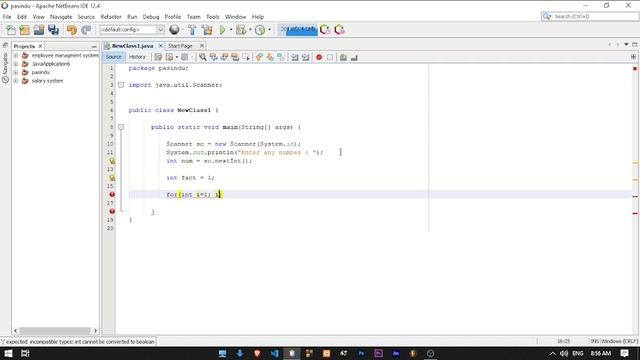The height and width of the screenshot is (360, 640).
Task: Open the Navigate menu
Action: click(x=61, y=17)
